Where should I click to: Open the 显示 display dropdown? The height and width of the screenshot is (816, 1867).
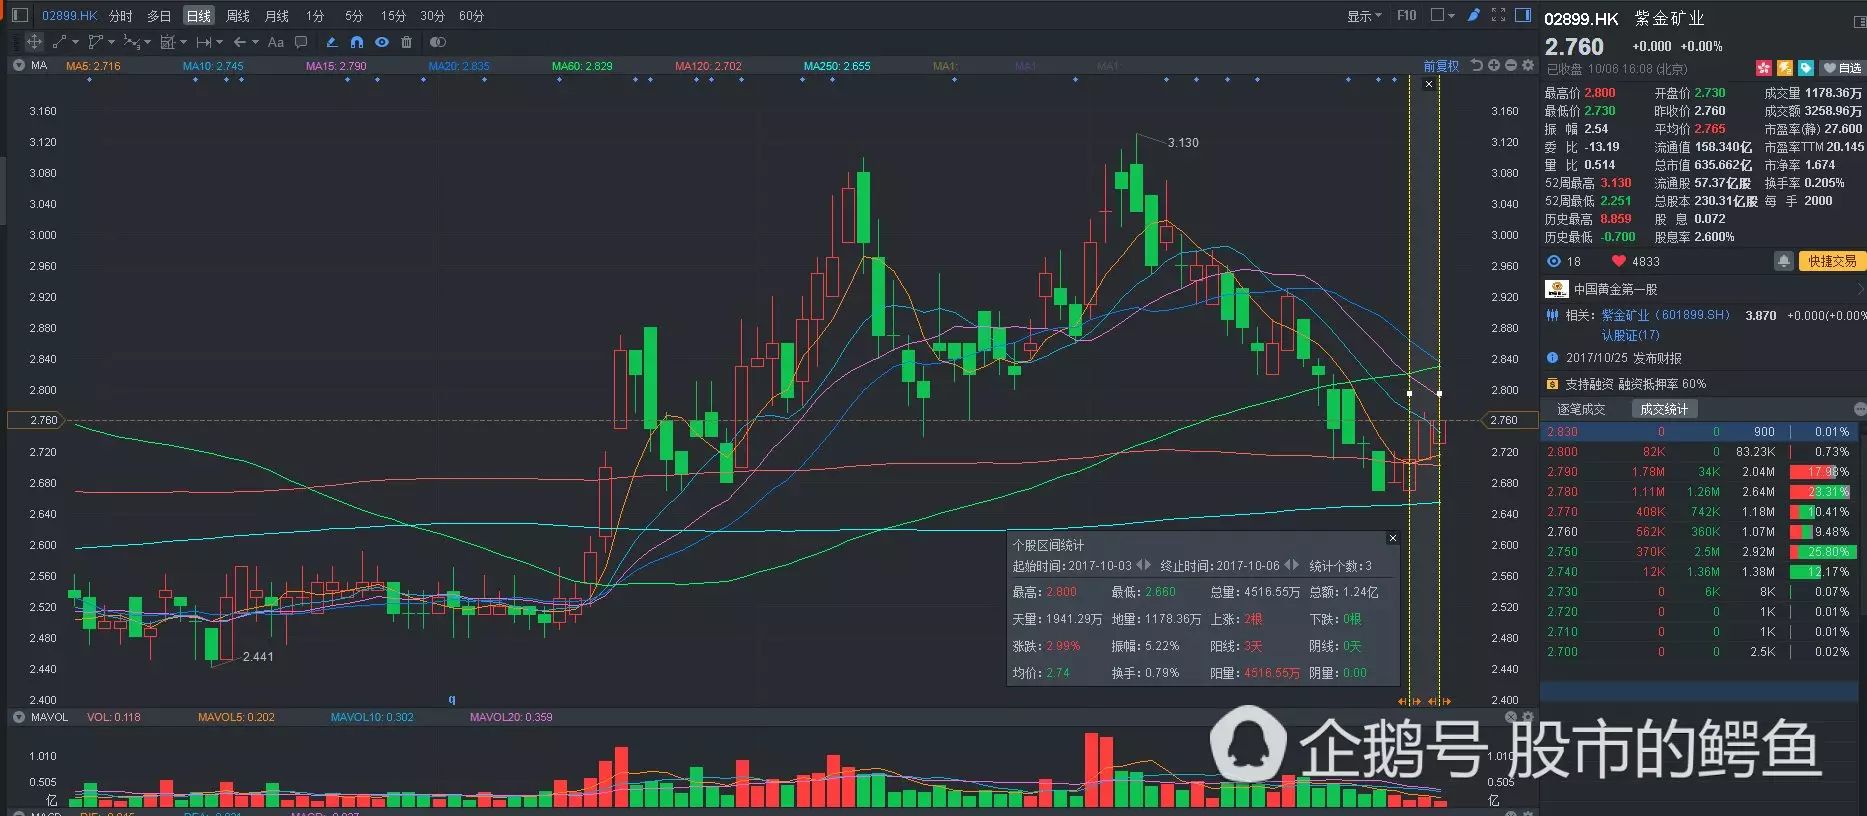[x=1364, y=16]
